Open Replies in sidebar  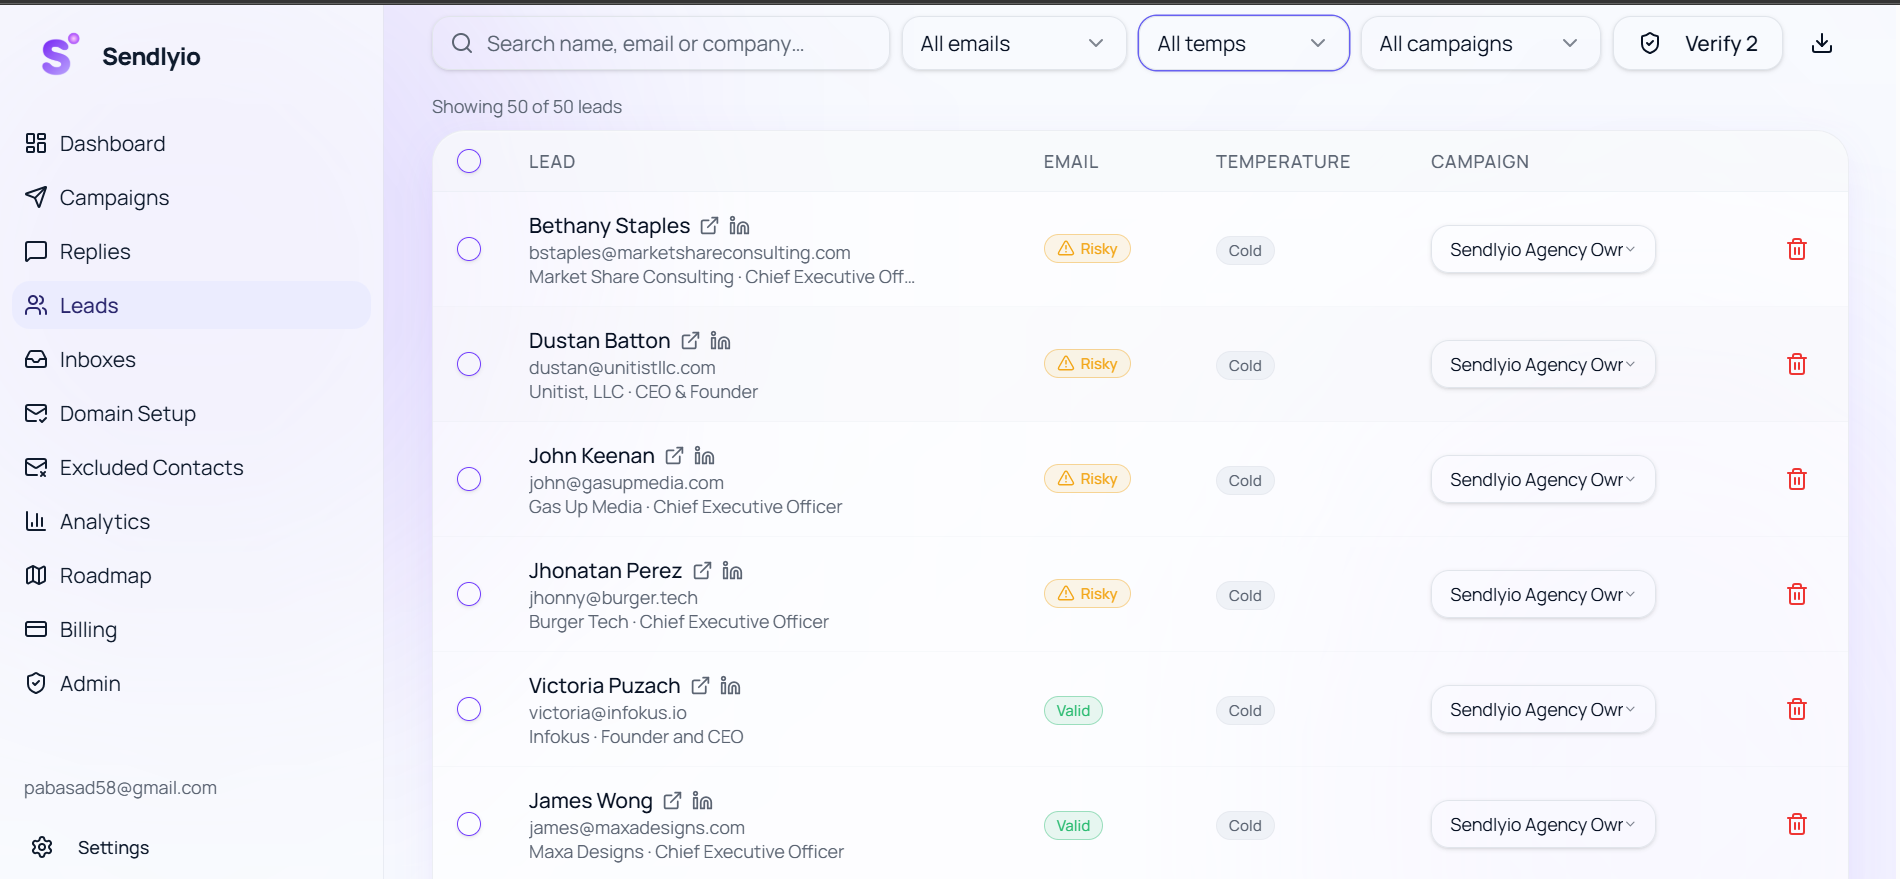191,251
